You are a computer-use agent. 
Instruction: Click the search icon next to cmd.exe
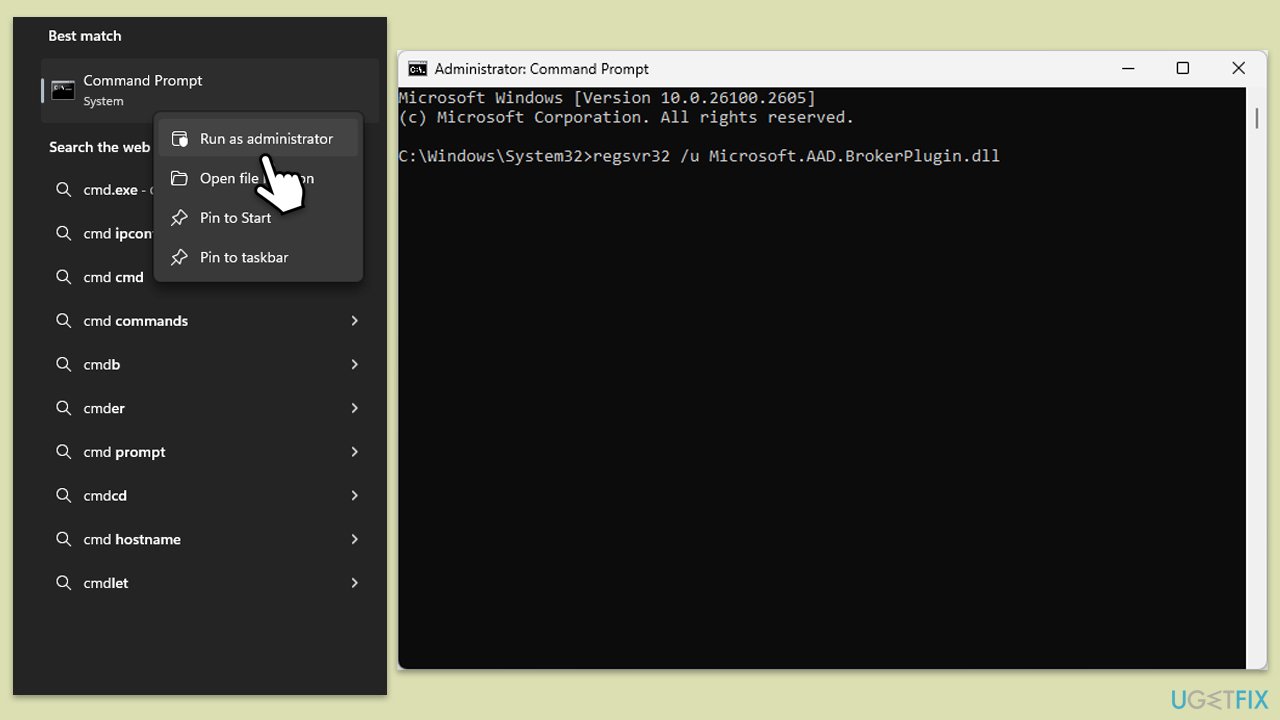[64, 189]
